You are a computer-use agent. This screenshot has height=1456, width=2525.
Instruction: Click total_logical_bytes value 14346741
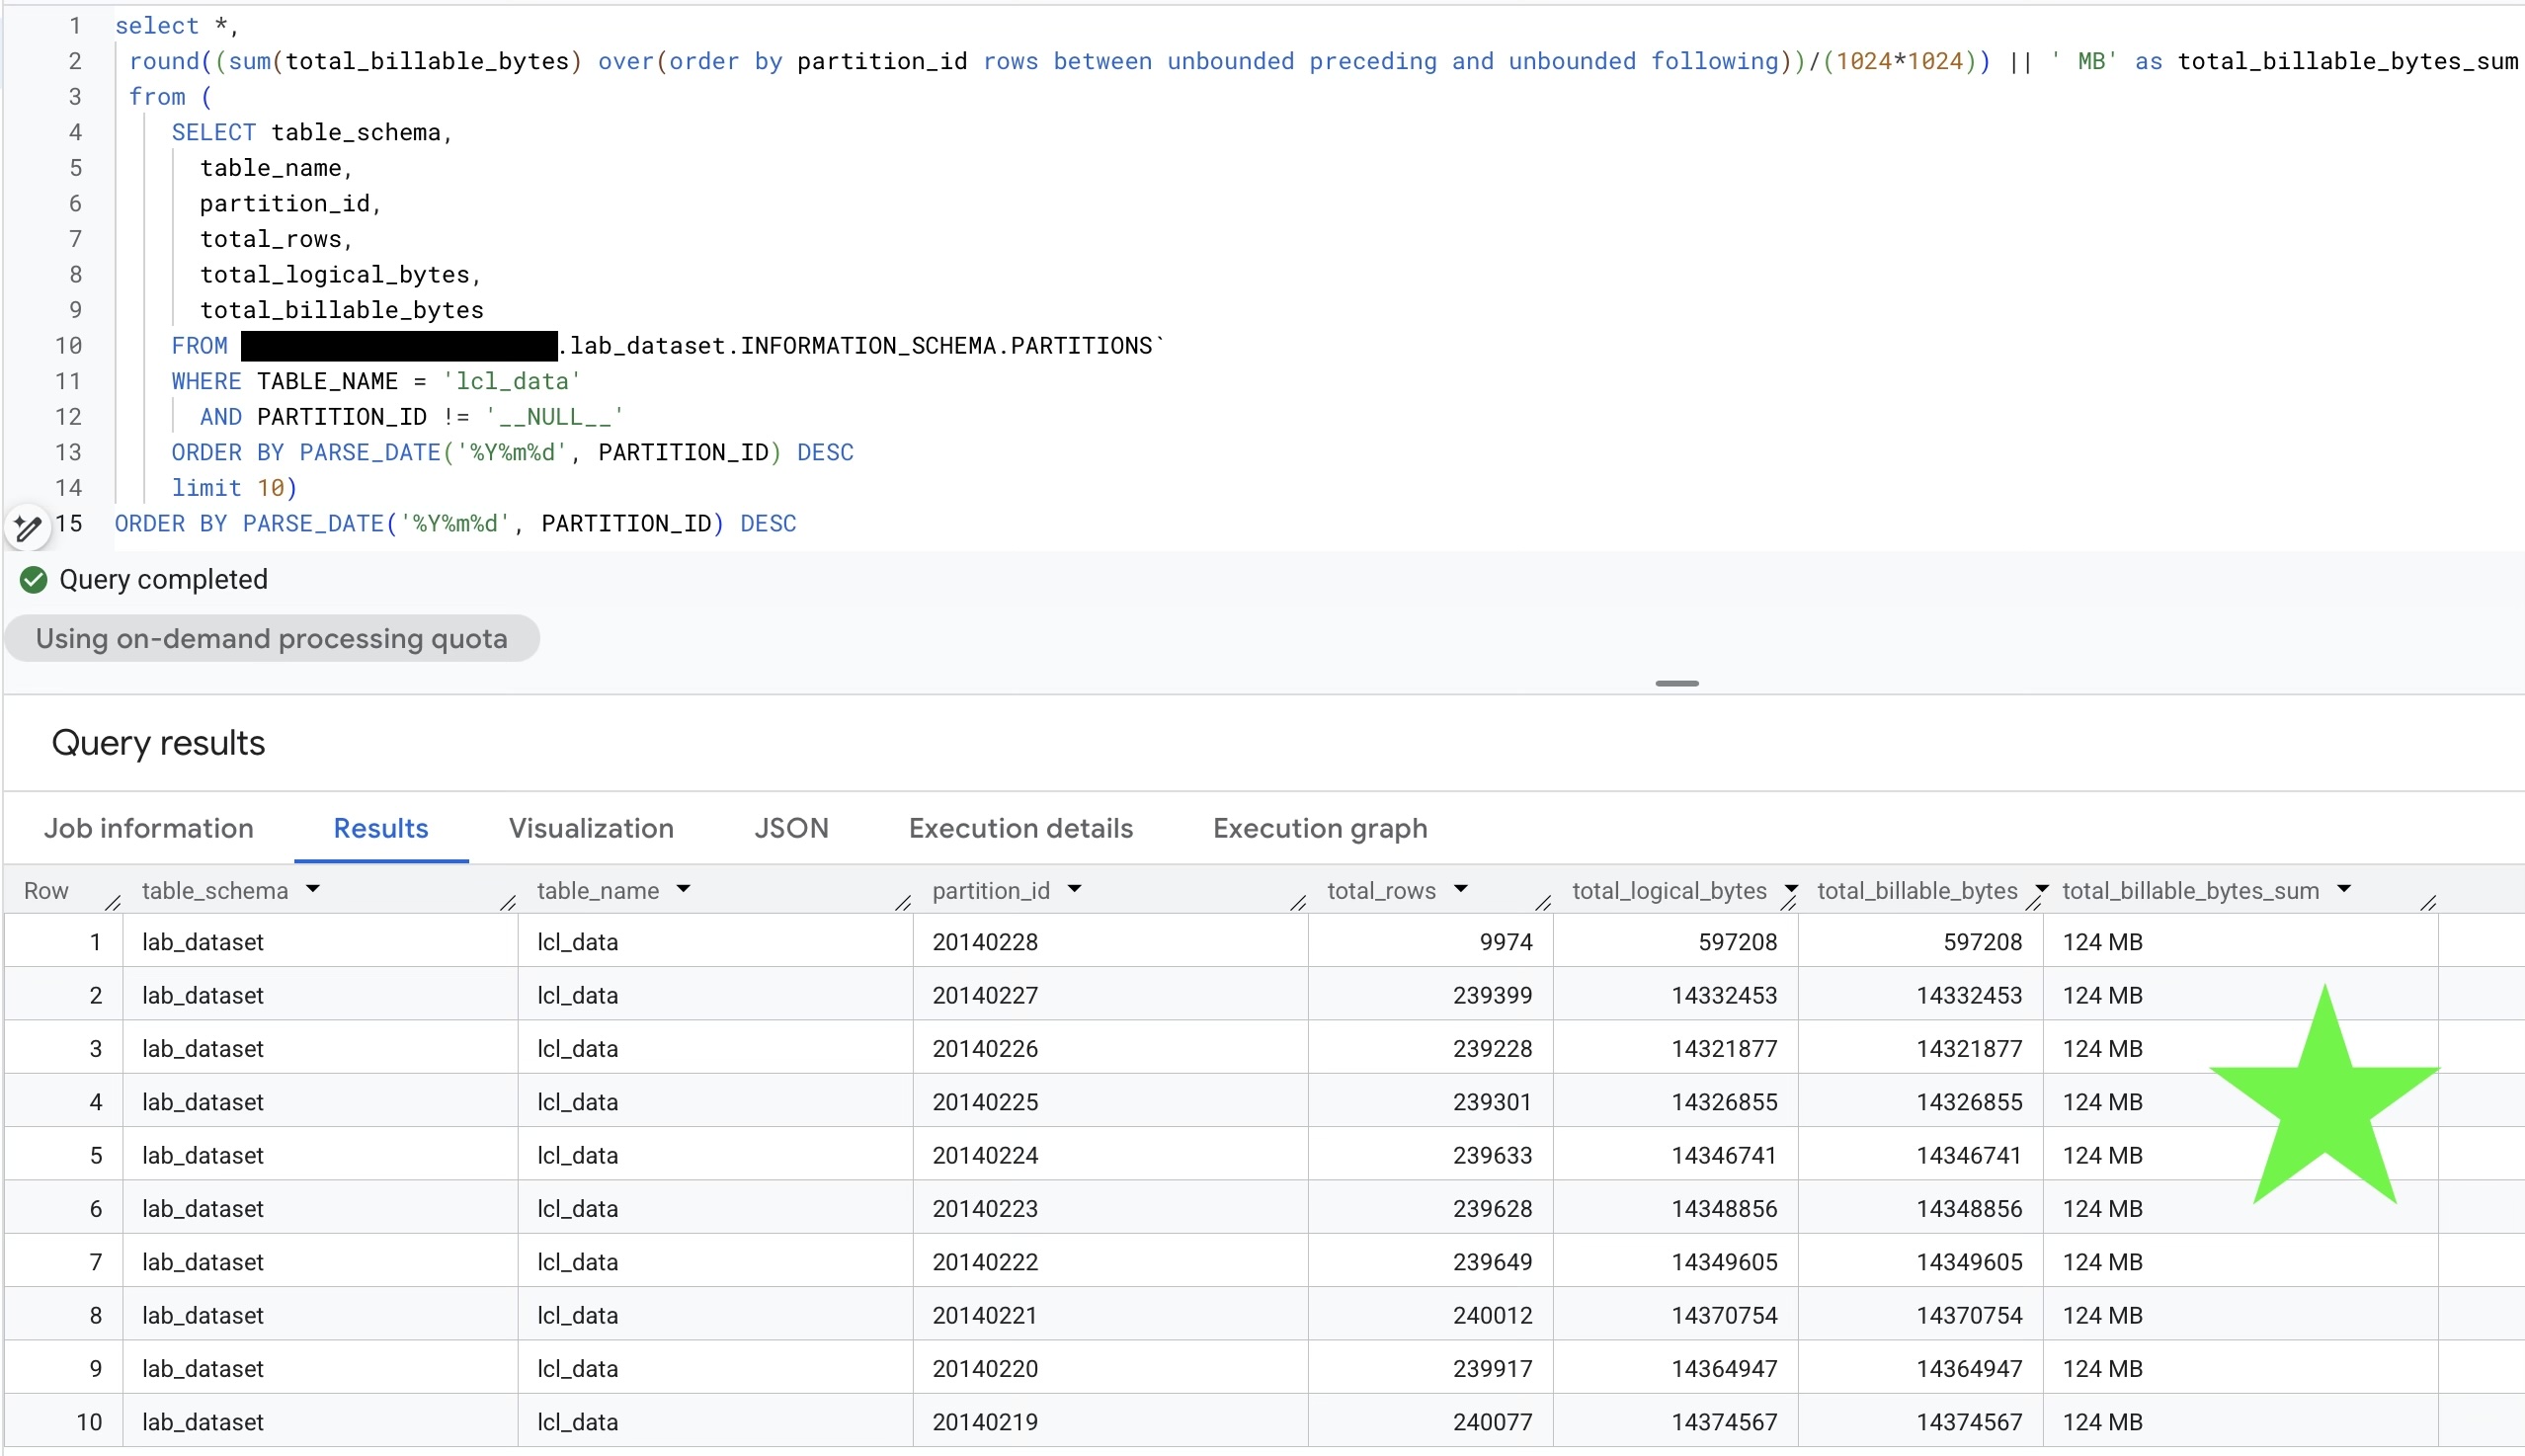tap(1724, 1155)
